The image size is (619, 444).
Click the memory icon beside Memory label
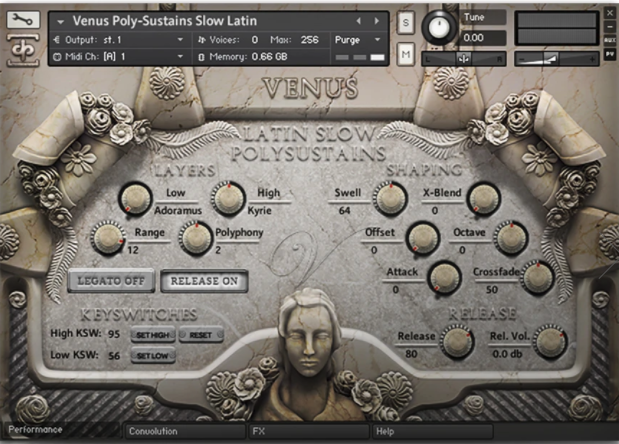tap(201, 57)
